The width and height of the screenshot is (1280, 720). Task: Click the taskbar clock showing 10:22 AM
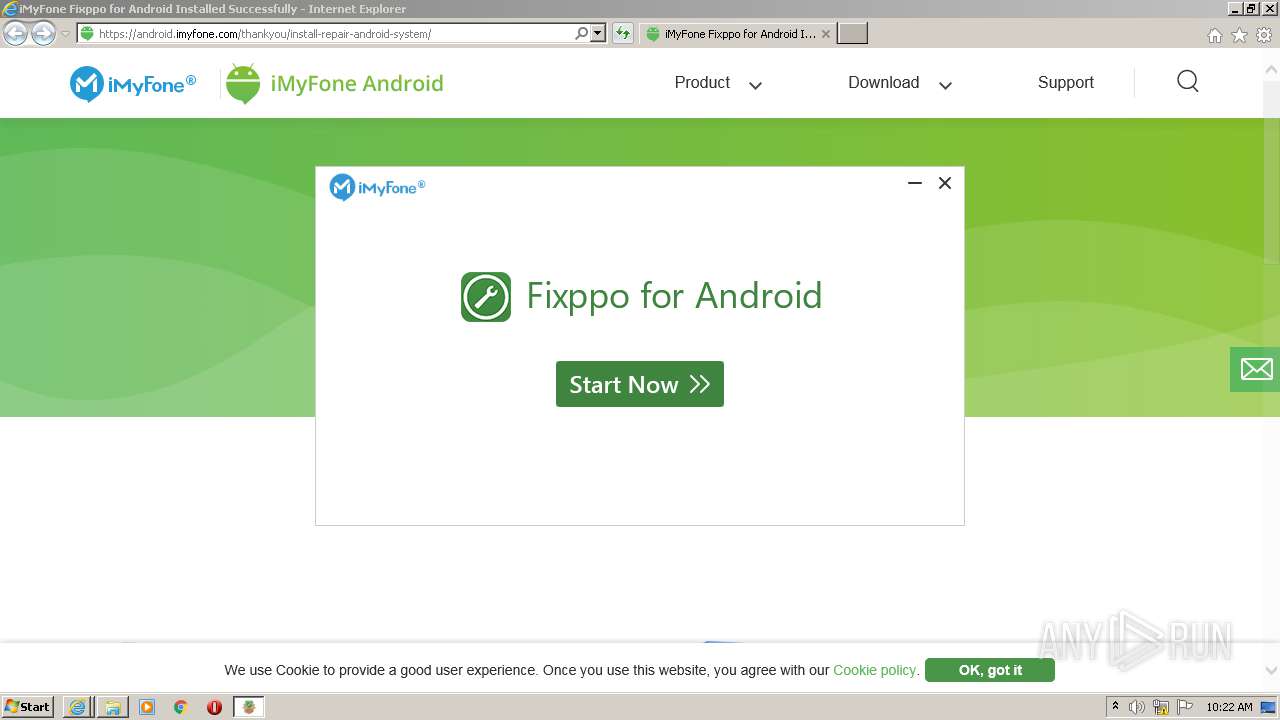[x=1229, y=707]
